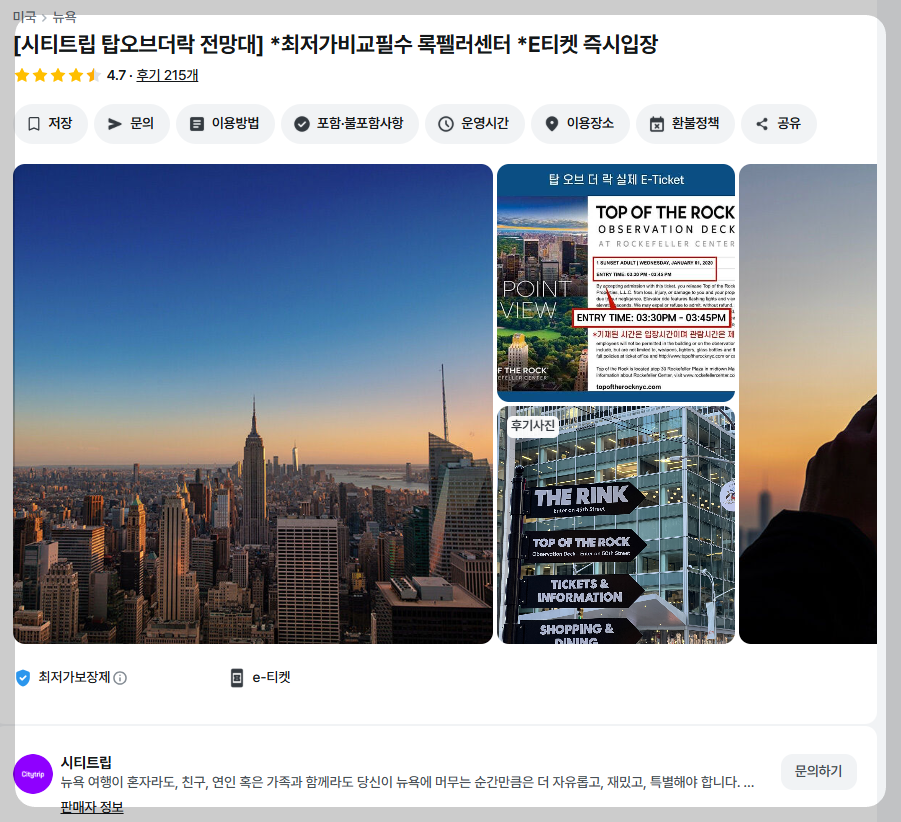Click the star rating icons
The height and width of the screenshot is (822, 901).
coord(57,75)
